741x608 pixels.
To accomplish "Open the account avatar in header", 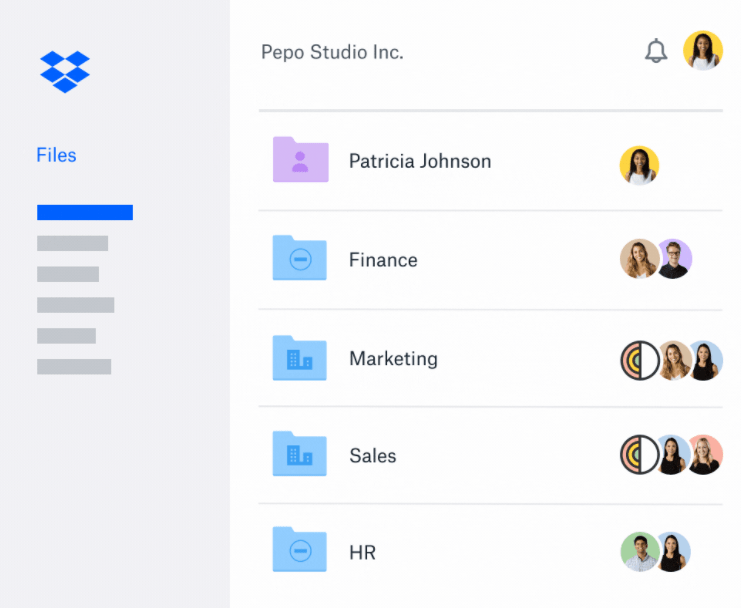I will 702,51.
